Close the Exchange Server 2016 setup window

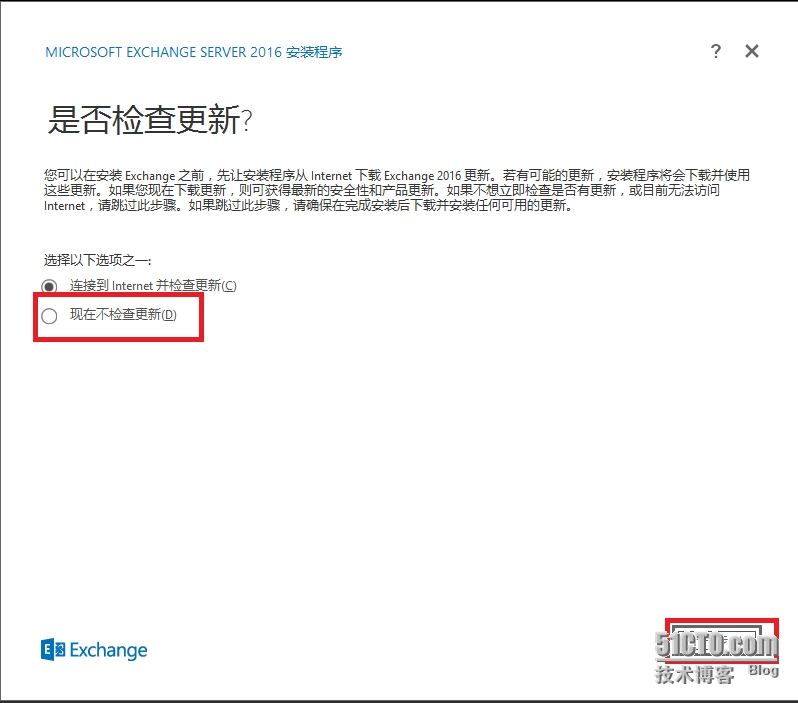(752, 51)
